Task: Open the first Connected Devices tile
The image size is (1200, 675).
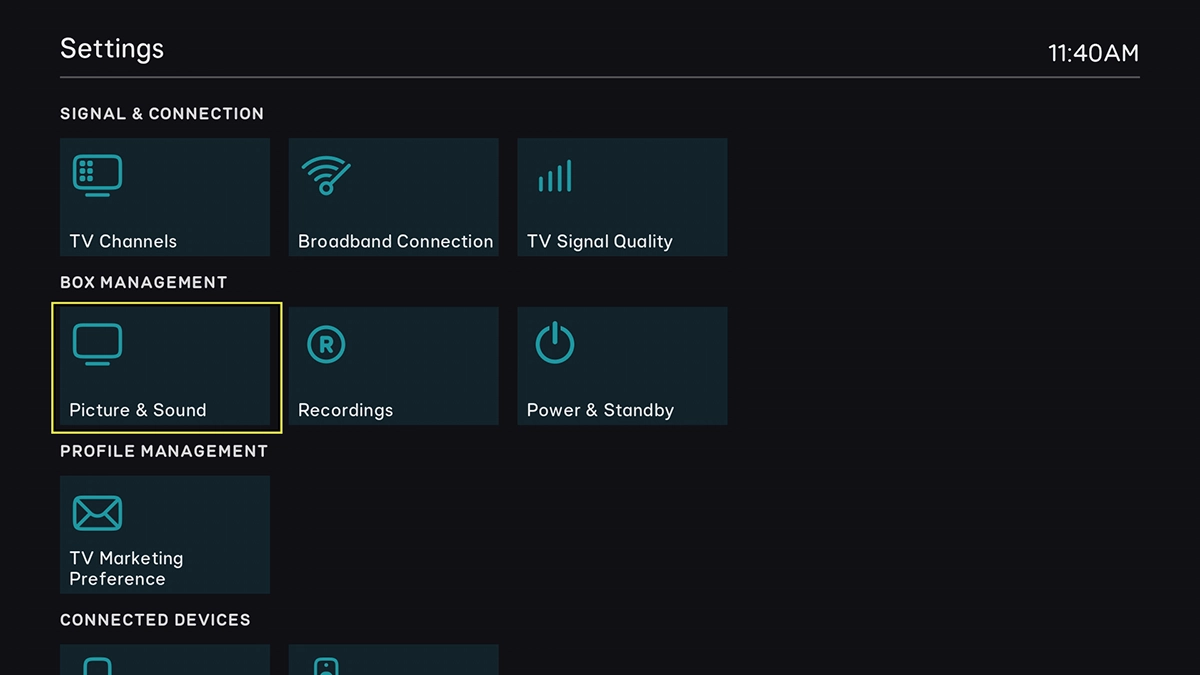Action: coord(165,661)
